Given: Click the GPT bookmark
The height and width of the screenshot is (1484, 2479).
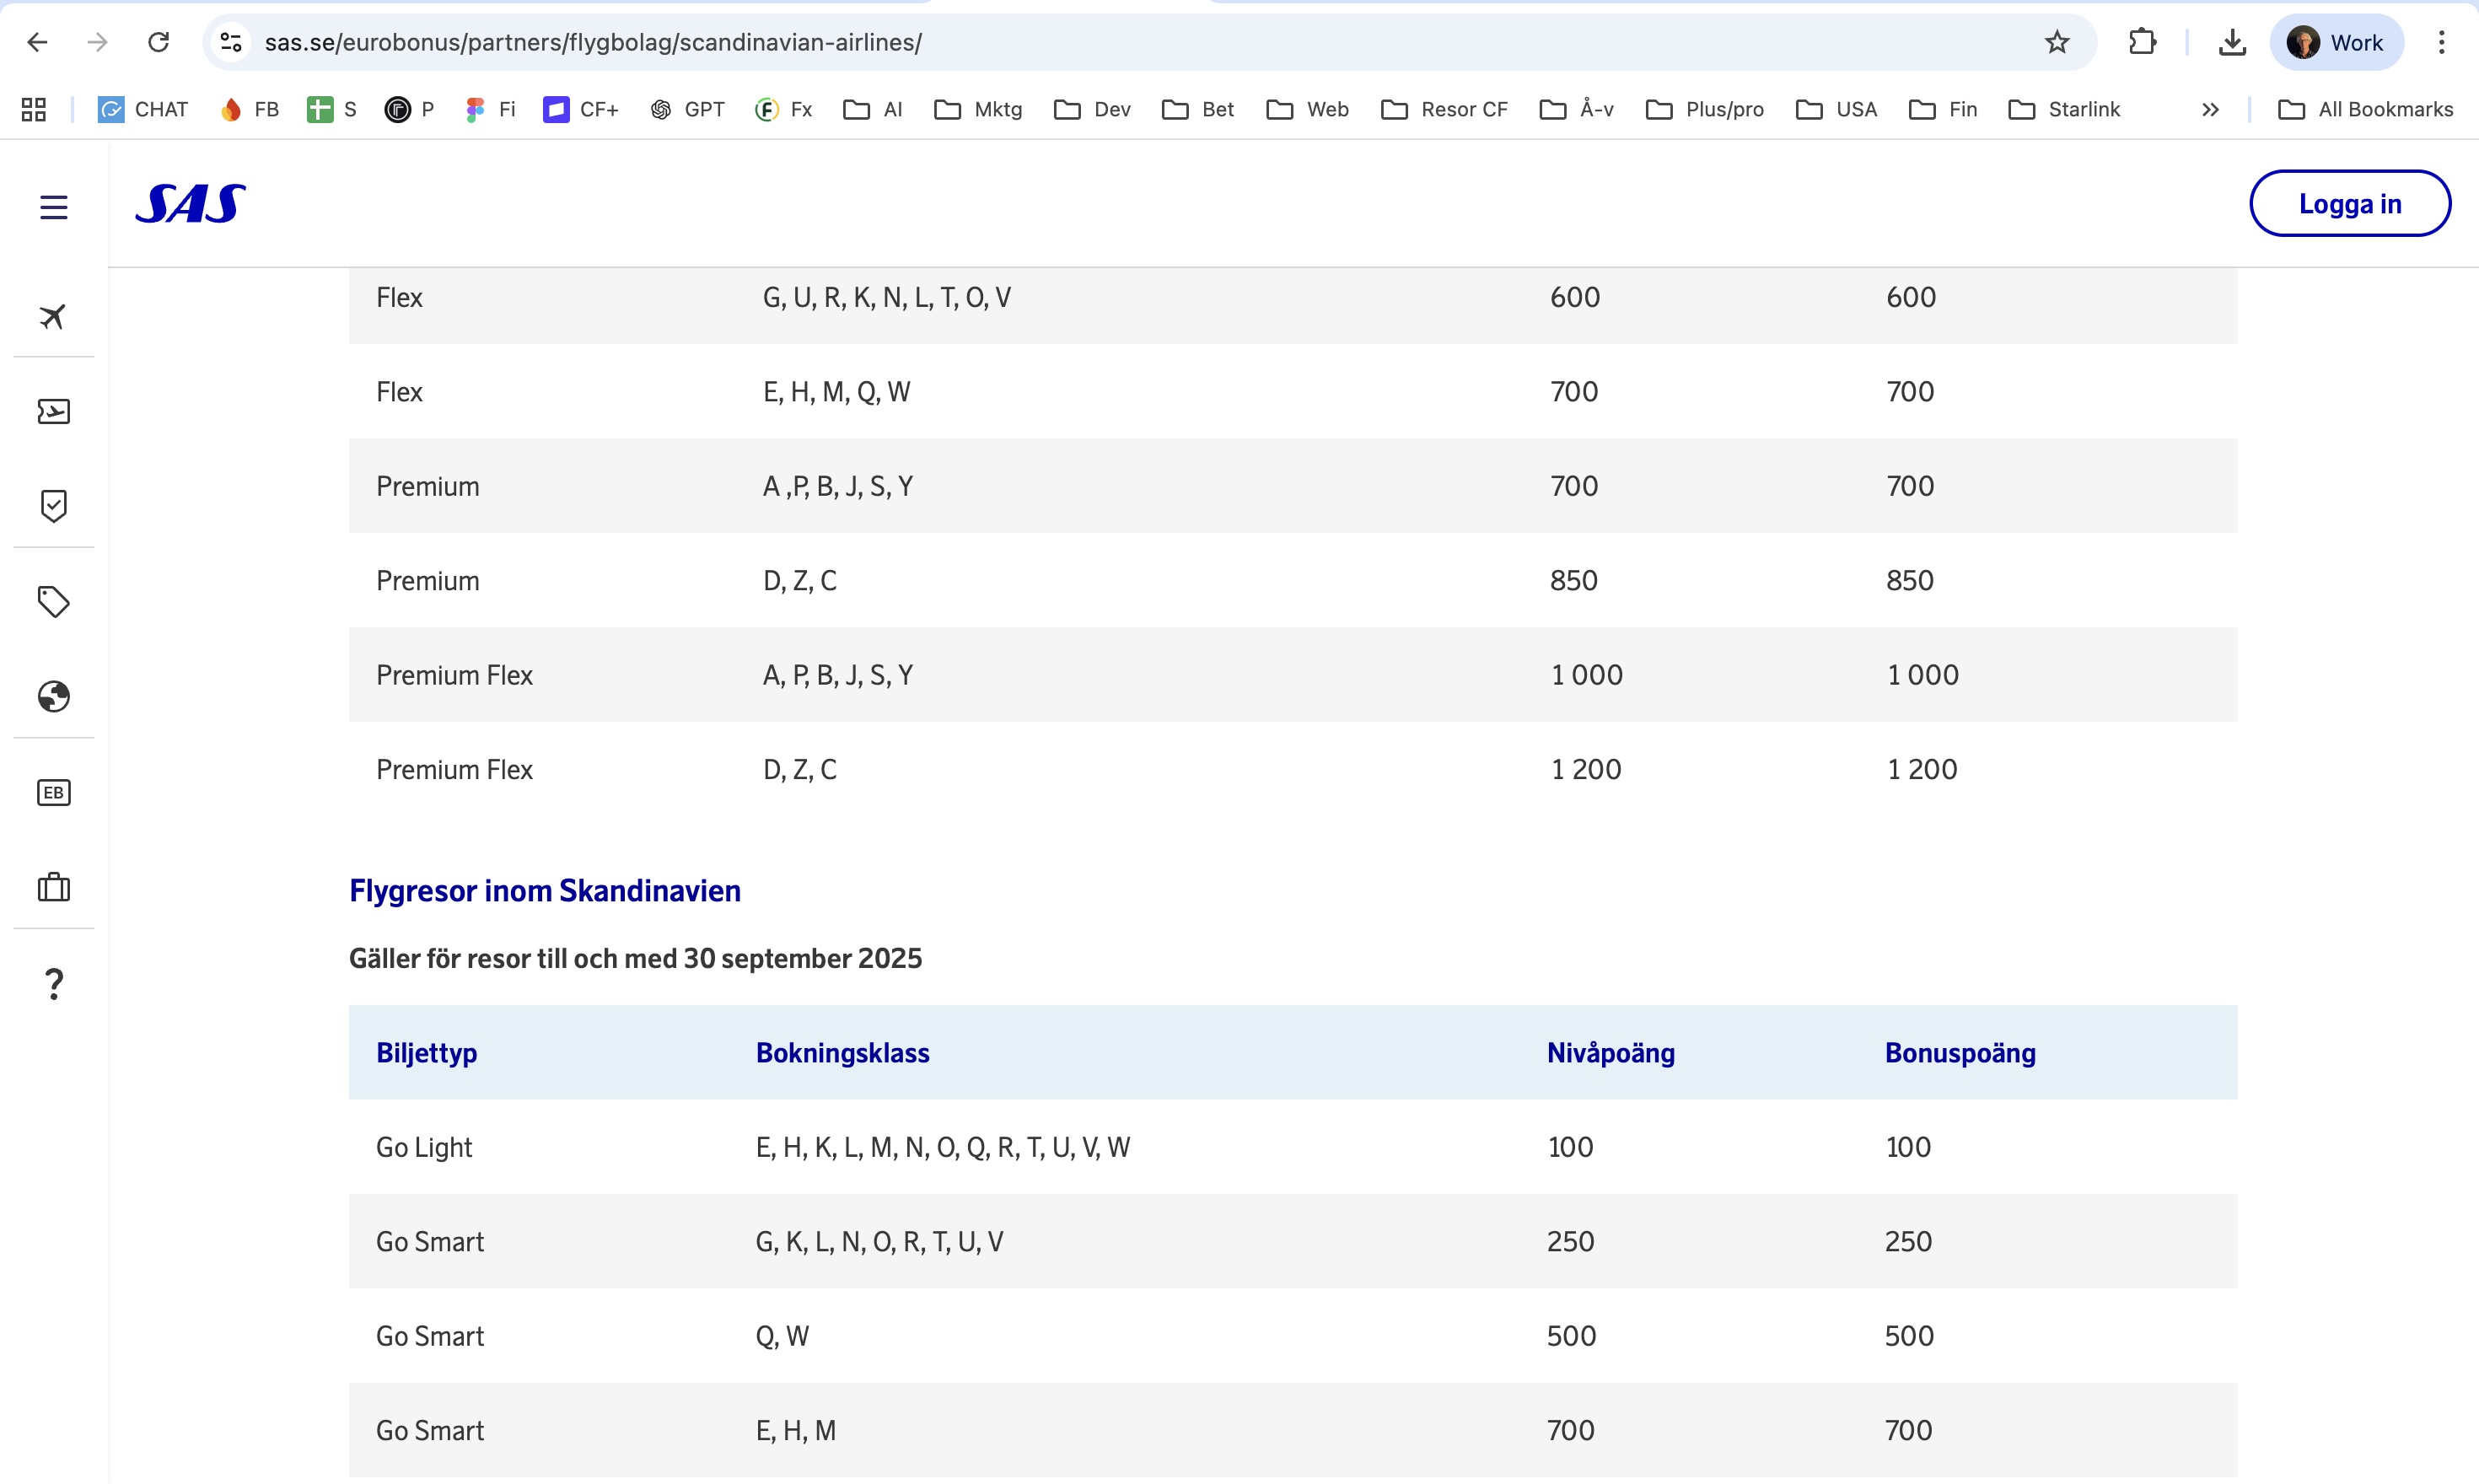Looking at the screenshot, I should (687, 110).
